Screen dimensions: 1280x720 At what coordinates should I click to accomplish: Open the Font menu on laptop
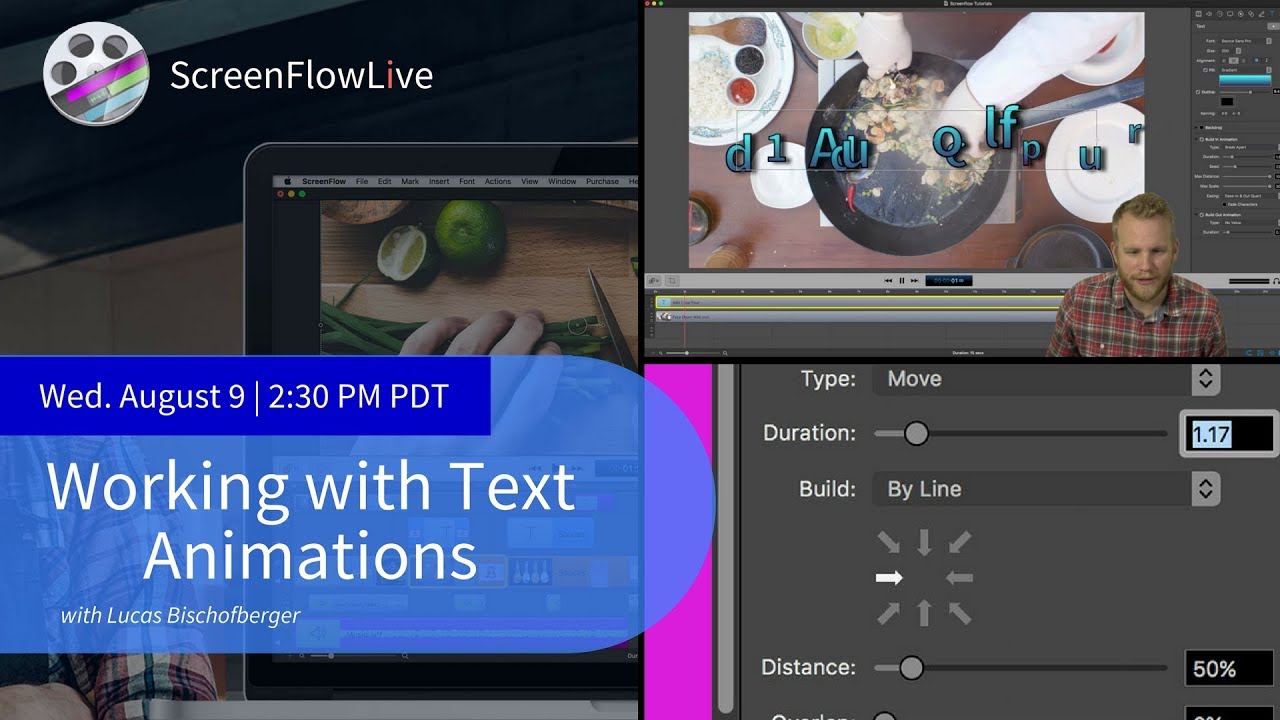point(467,181)
